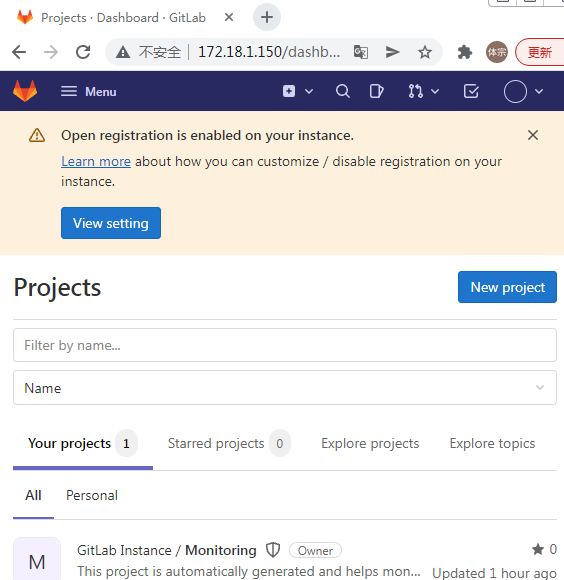Screen dimensions: 564x580
Task: Open the merge requests icon
Action: click(x=415, y=91)
